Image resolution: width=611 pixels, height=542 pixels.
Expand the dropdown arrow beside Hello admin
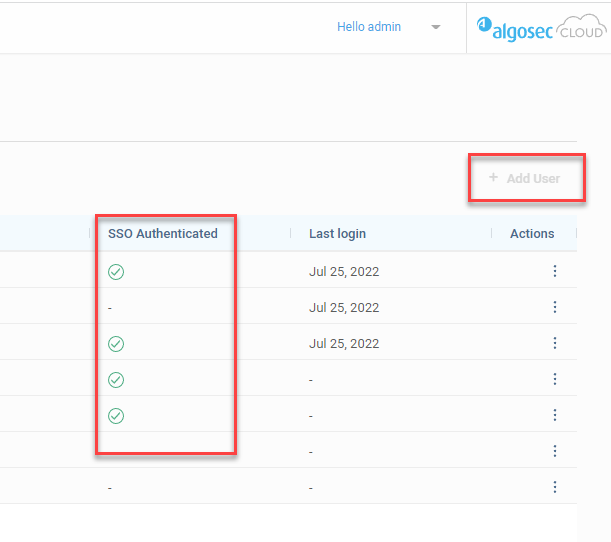tap(436, 27)
